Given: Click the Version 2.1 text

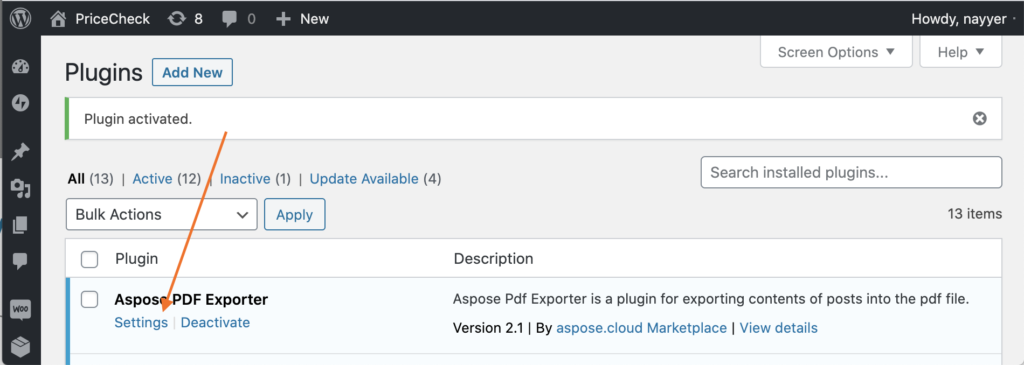Looking at the screenshot, I should pyautogui.click(x=488, y=328).
